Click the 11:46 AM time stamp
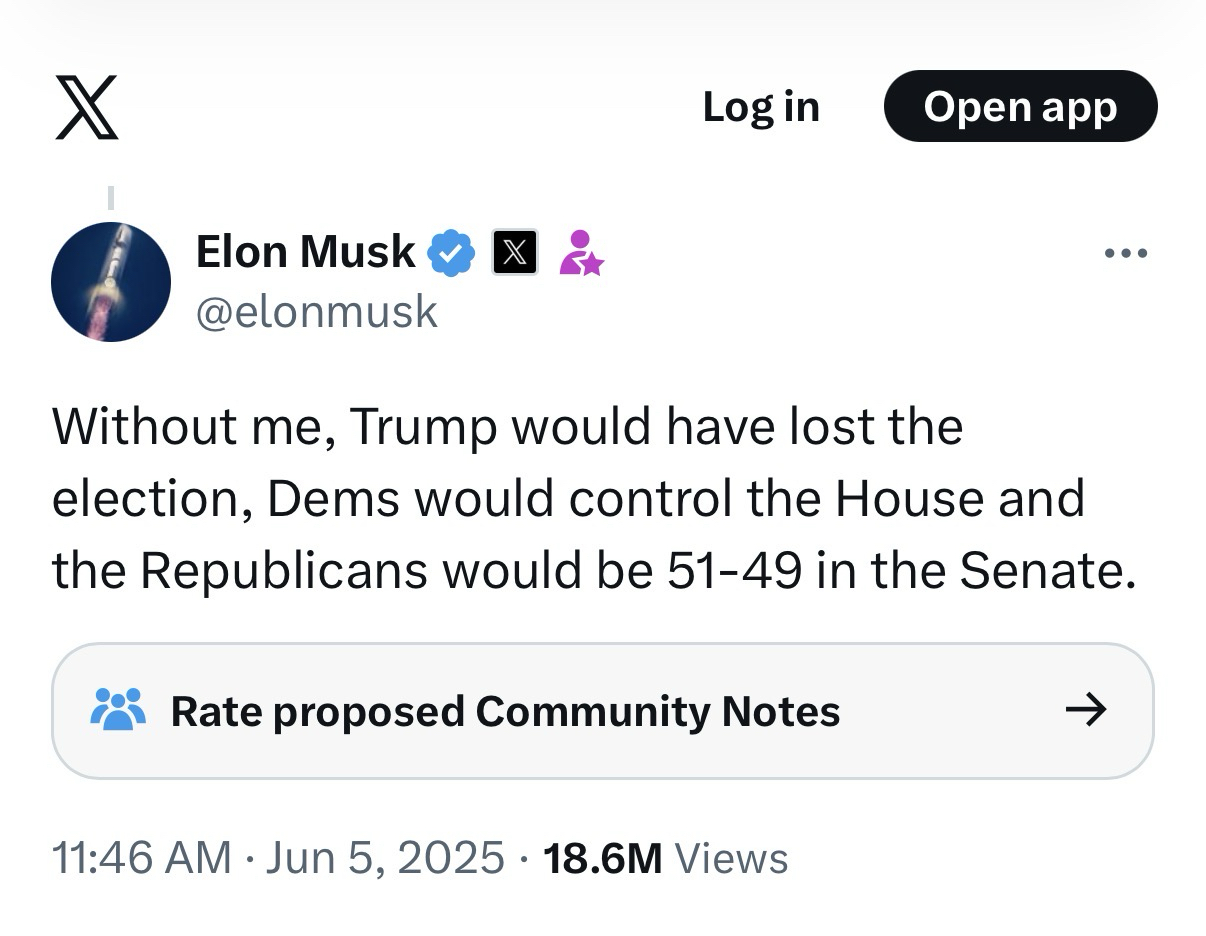Image resolution: width=1206 pixels, height=936 pixels. pos(141,858)
